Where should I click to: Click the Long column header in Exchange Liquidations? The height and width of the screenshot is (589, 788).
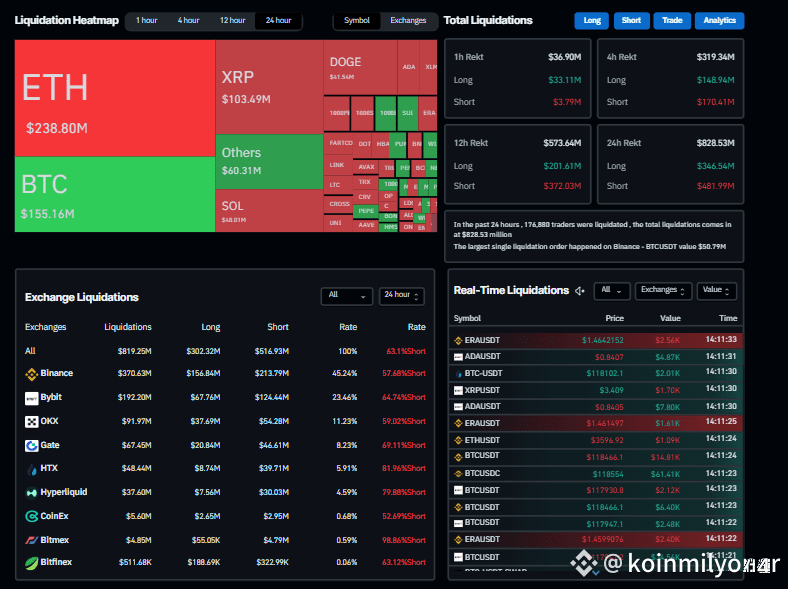211,327
